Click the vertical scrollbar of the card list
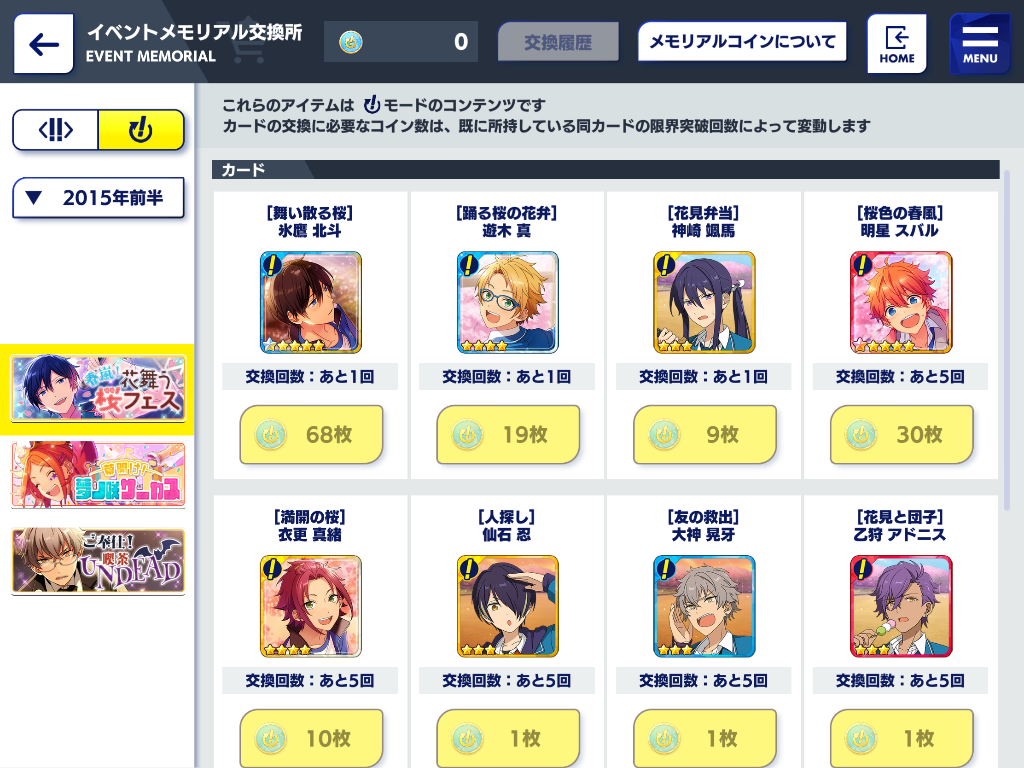 [1006, 340]
